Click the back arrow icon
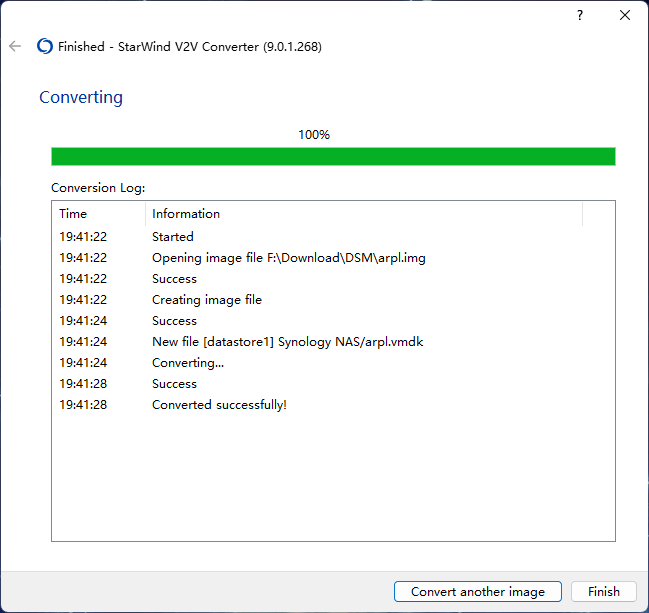This screenshot has width=649, height=613. [x=15, y=46]
